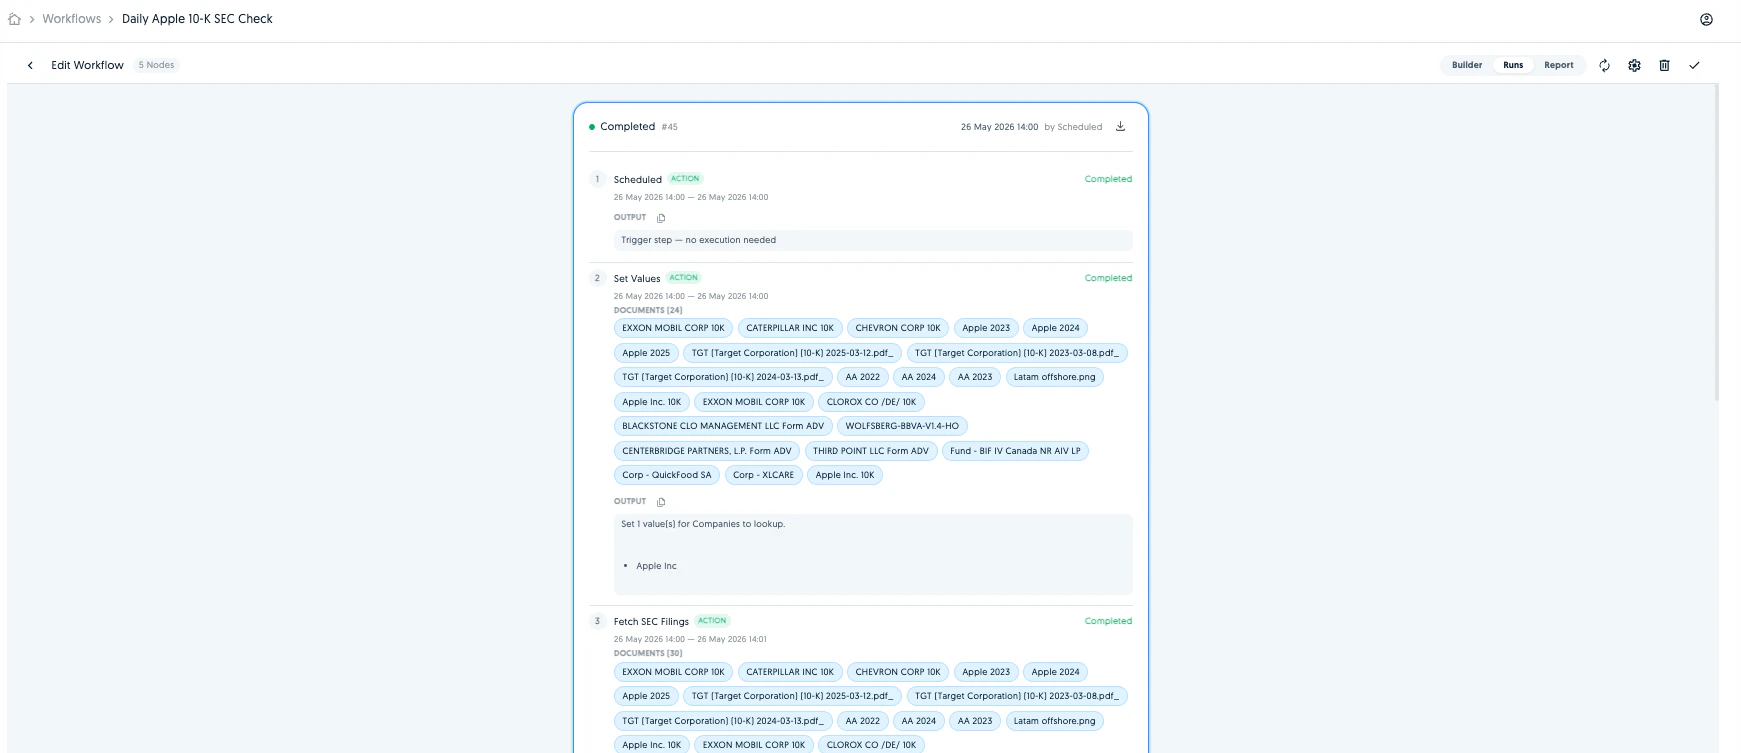Click 'Set 1 value(s) for Companies to lookup.'

coord(703,524)
